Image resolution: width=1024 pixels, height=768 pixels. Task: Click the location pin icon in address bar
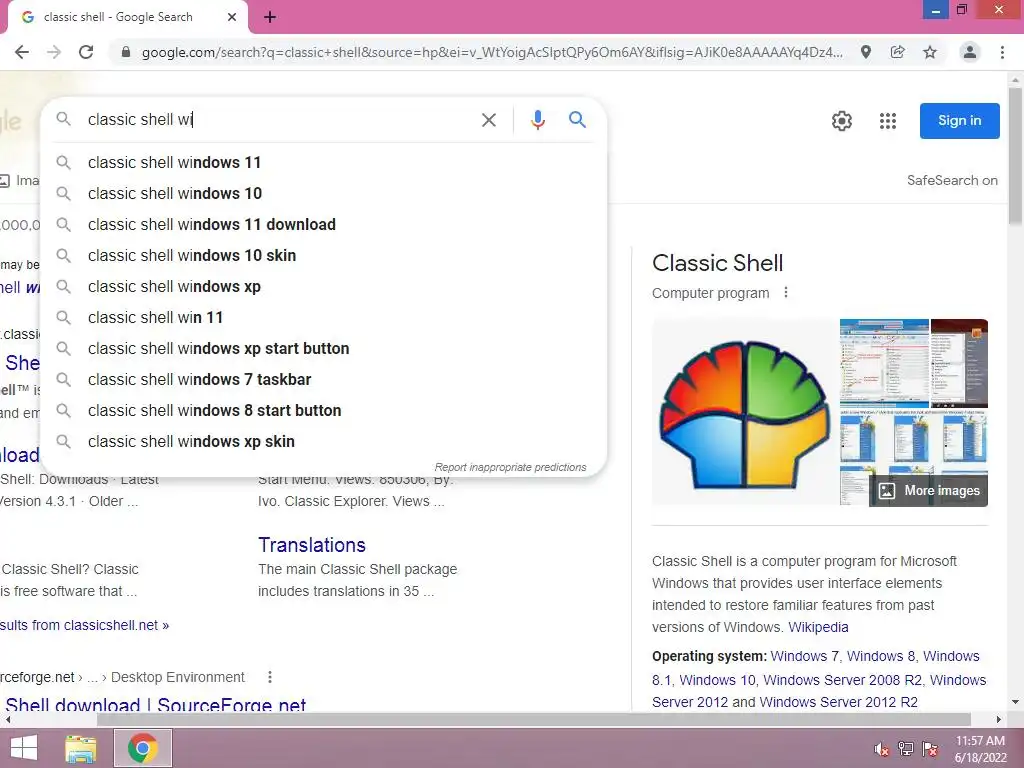866,52
